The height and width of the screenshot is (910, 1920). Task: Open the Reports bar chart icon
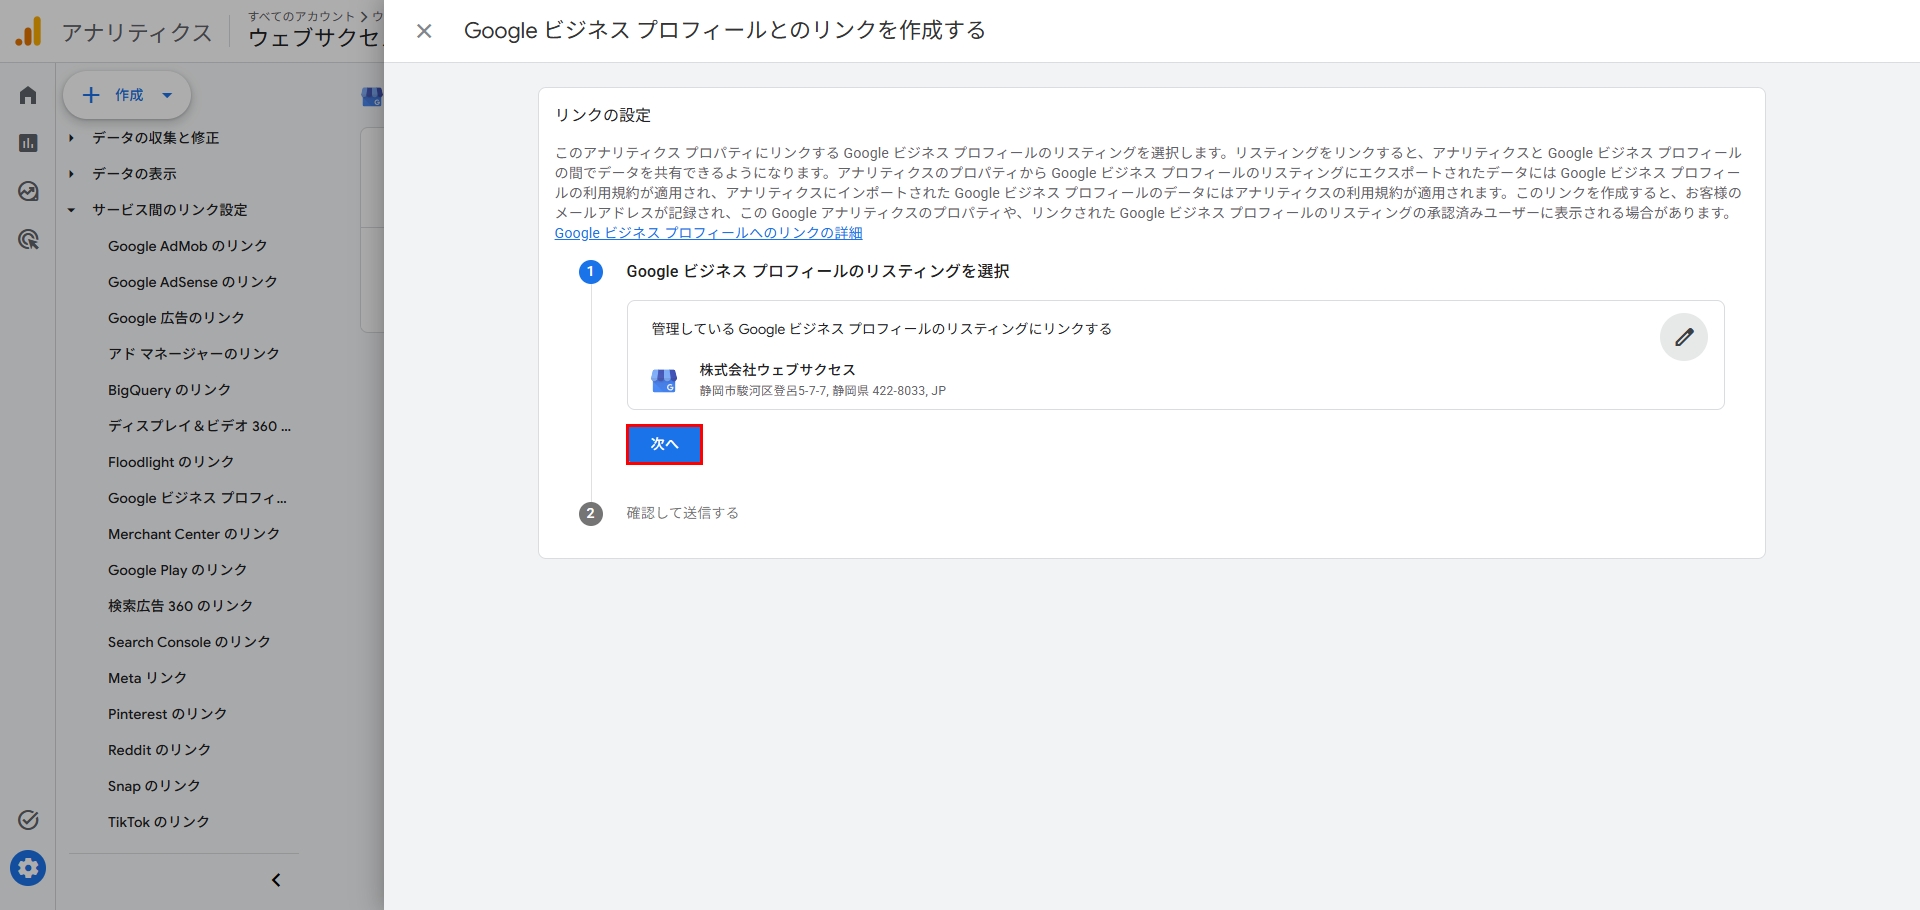point(28,143)
